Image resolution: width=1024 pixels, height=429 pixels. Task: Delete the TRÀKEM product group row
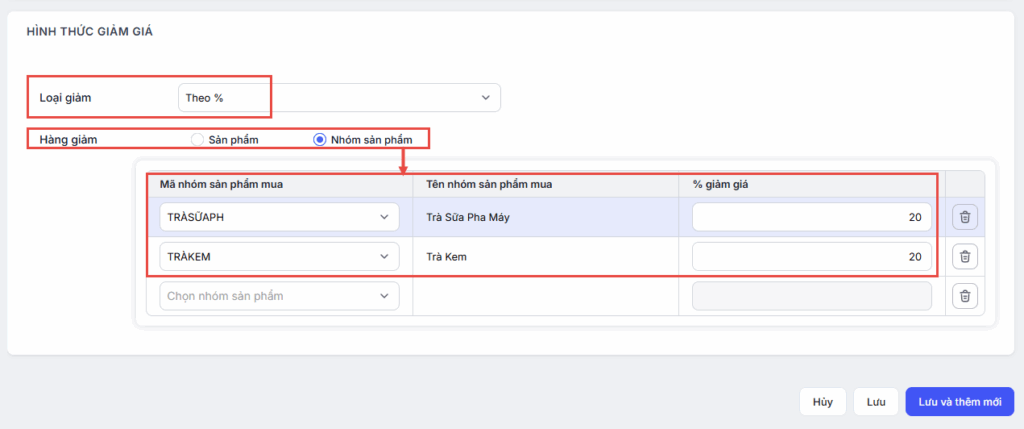964,257
